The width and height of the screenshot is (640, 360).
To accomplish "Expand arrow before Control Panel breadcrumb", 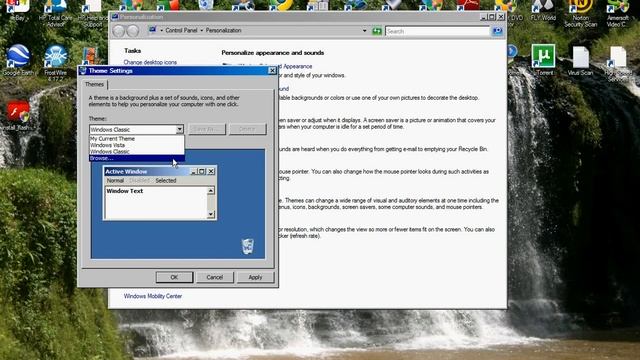I will click(x=162, y=31).
